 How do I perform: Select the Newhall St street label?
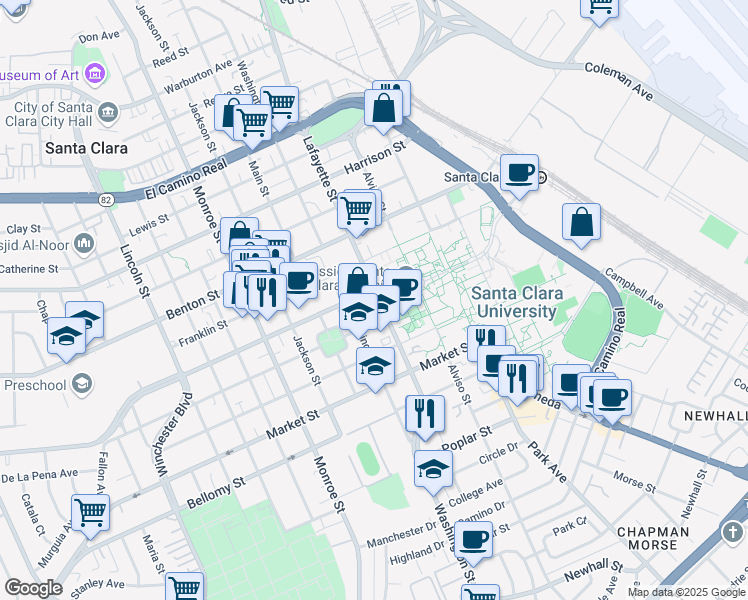593,570
